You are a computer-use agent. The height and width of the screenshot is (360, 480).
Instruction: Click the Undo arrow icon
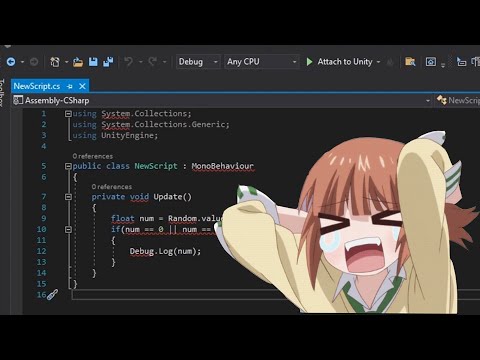pyautogui.click(x=128, y=62)
